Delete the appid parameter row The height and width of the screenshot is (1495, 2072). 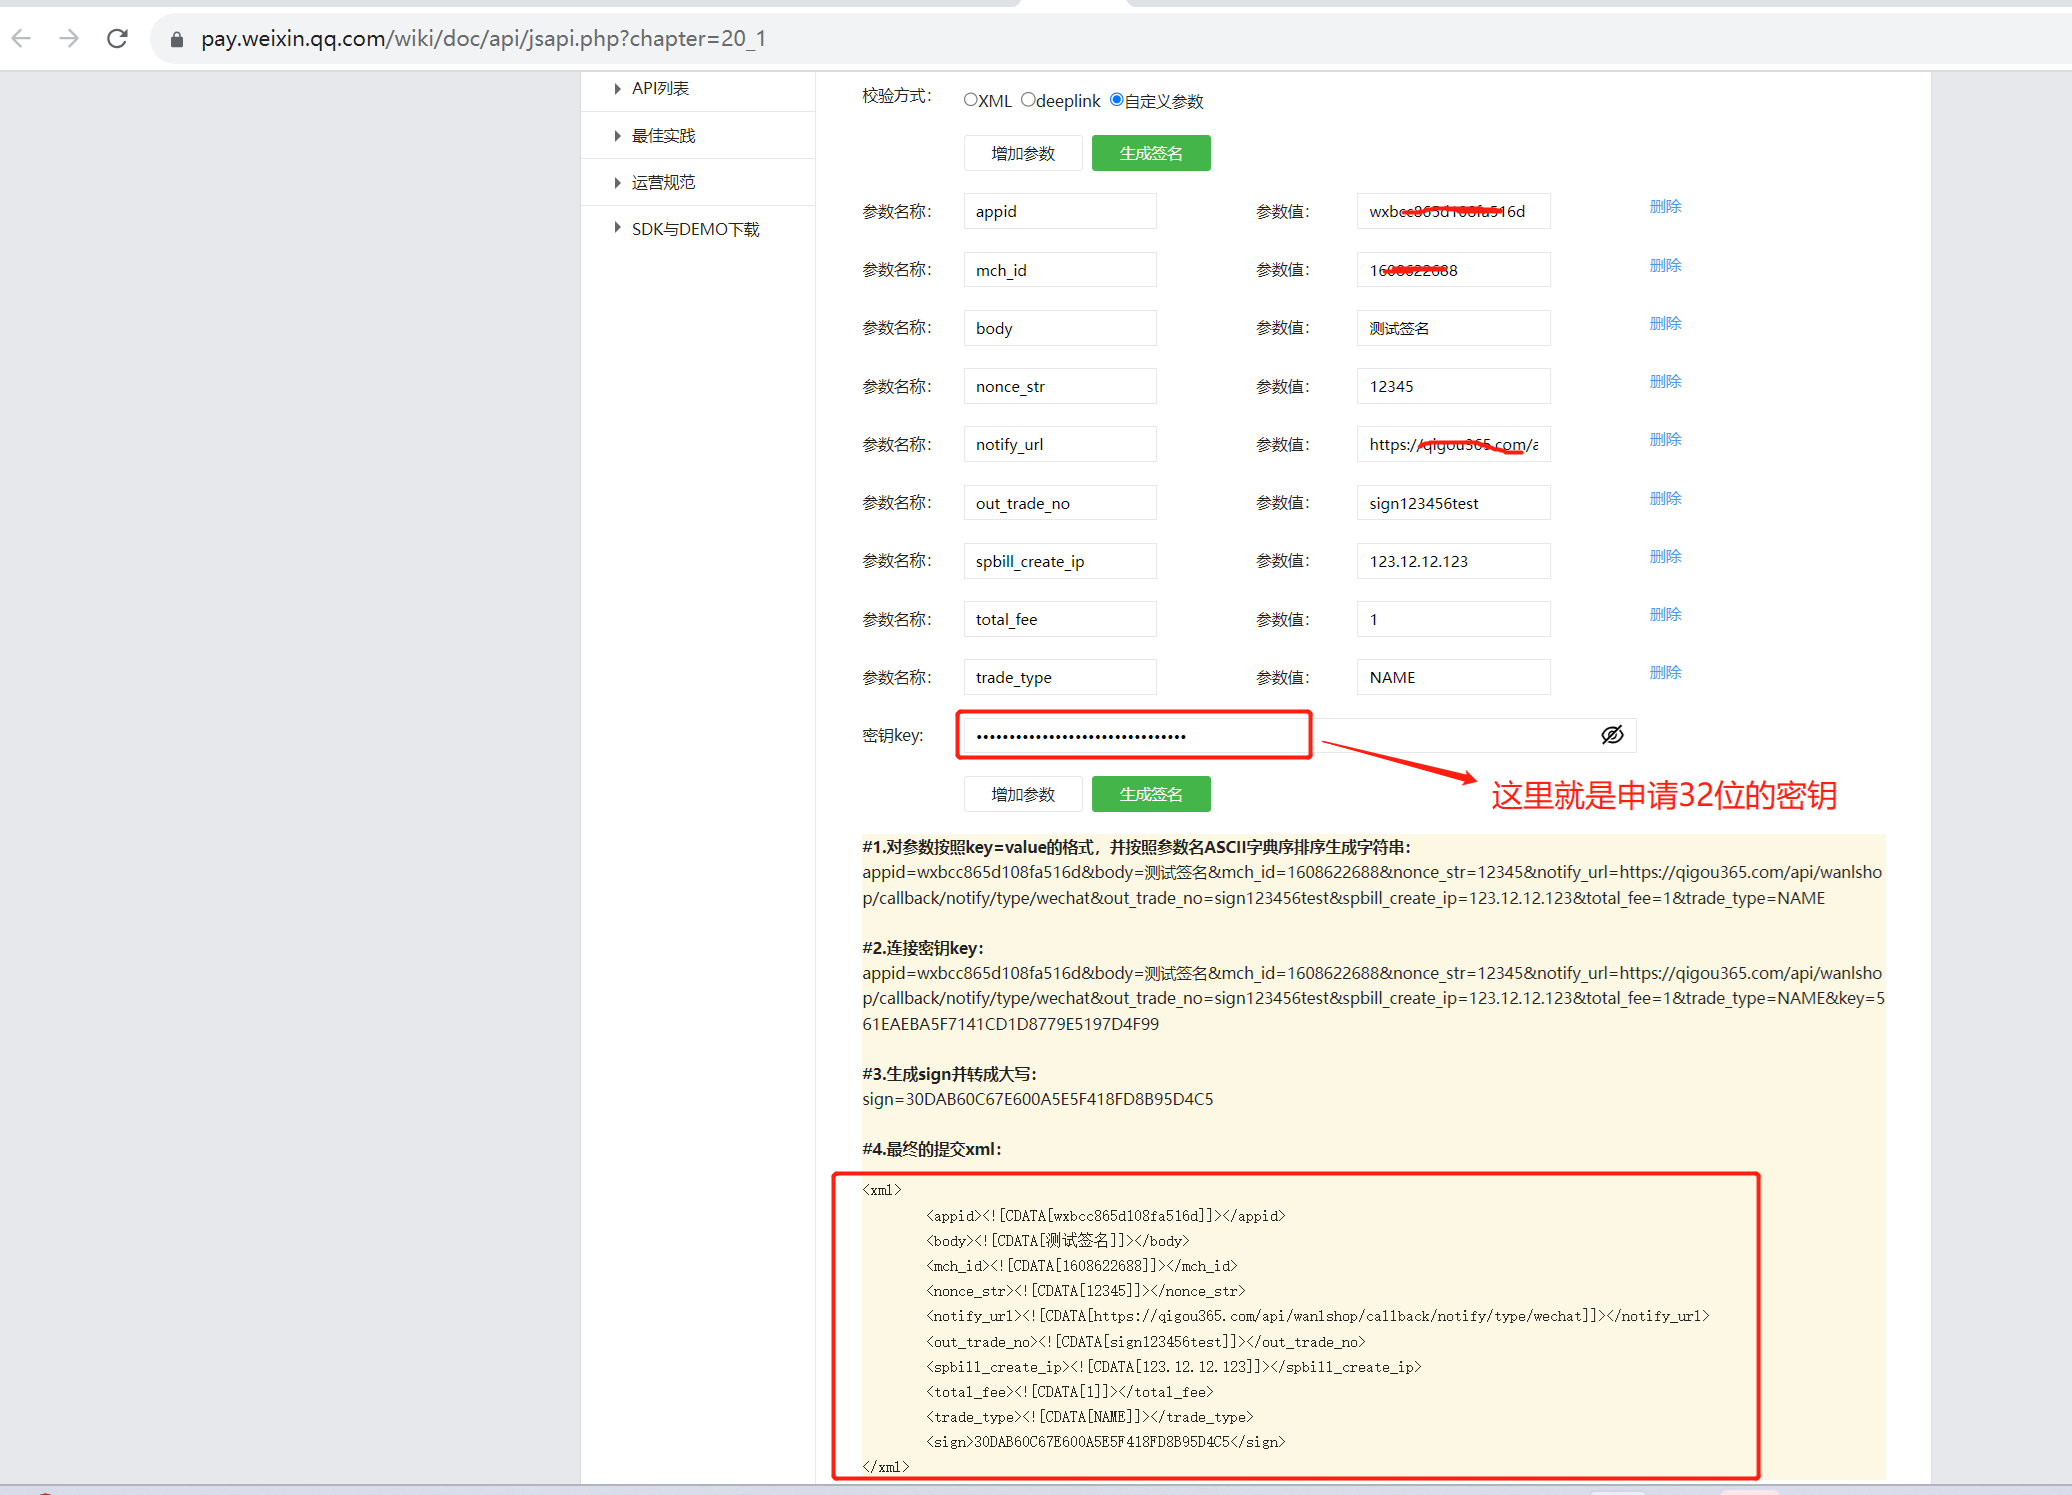(x=1665, y=207)
